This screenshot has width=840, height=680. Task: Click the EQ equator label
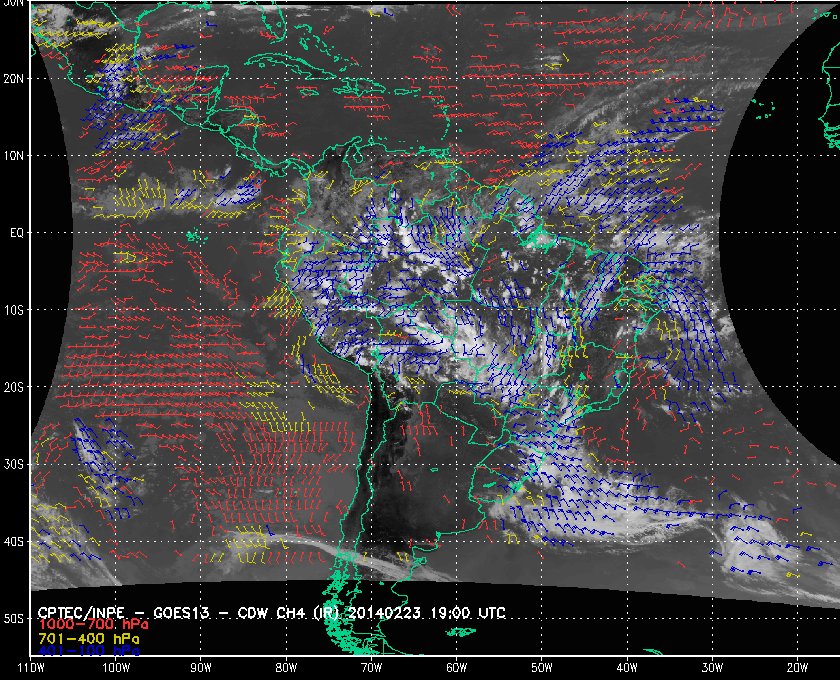(17, 233)
